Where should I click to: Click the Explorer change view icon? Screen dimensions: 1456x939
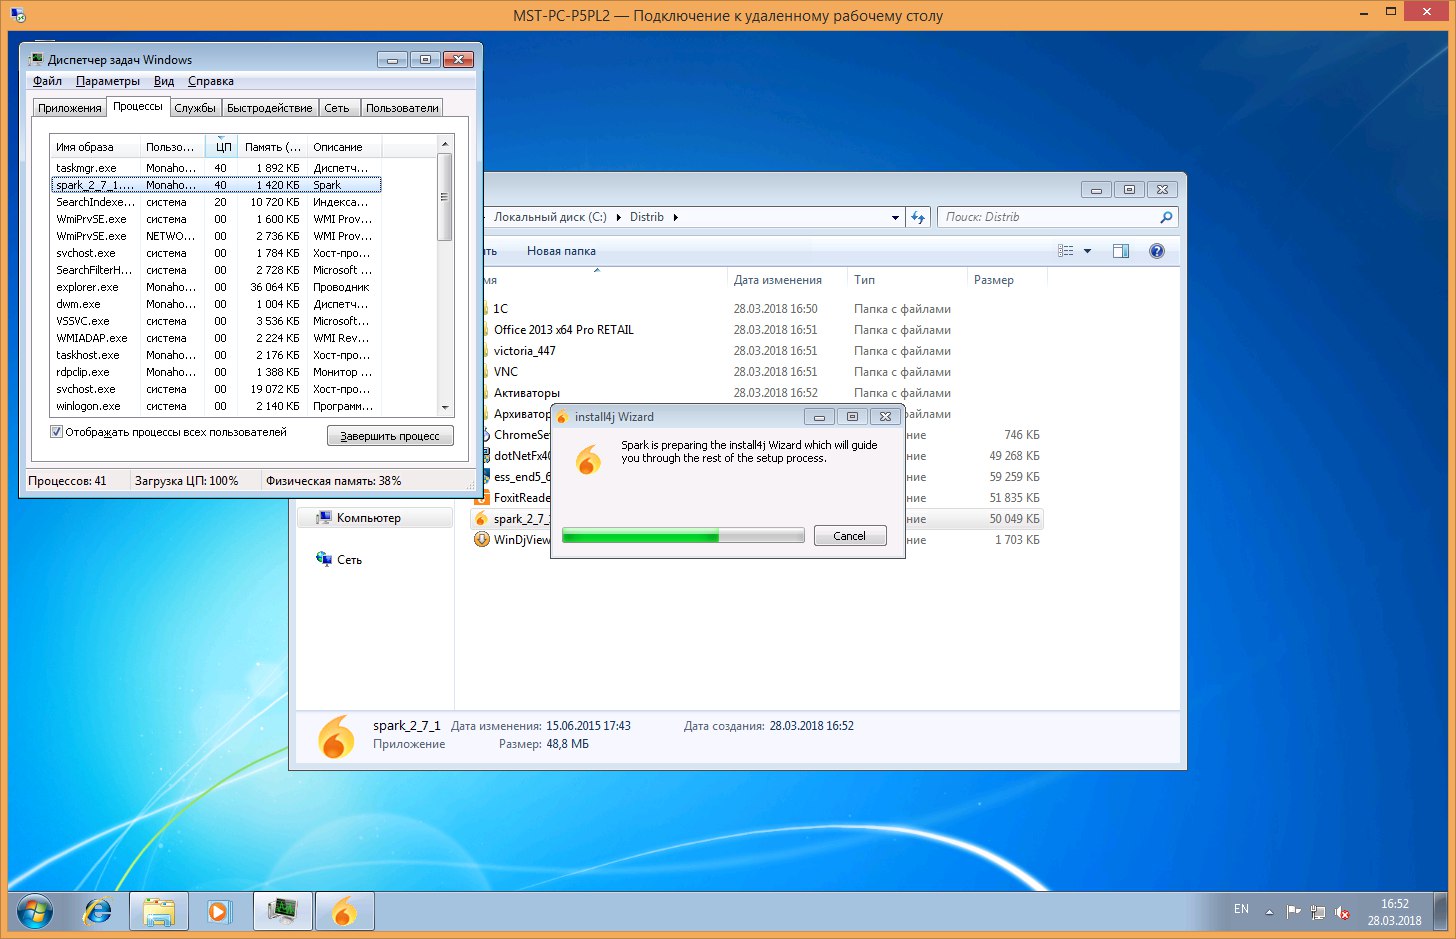[x=1066, y=251]
